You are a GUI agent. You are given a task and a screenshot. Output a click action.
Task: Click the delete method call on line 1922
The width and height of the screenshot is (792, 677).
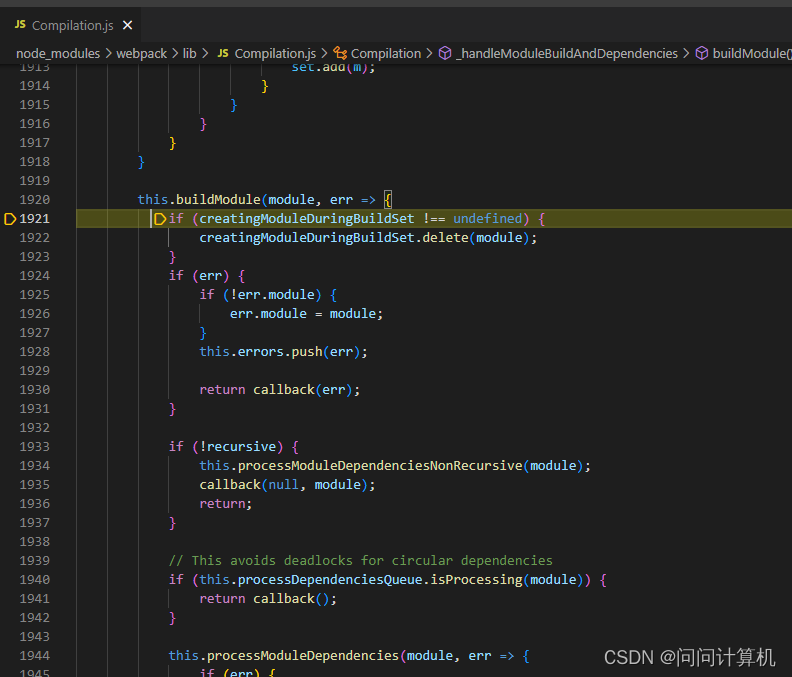pyautogui.click(x=446, y=238)
